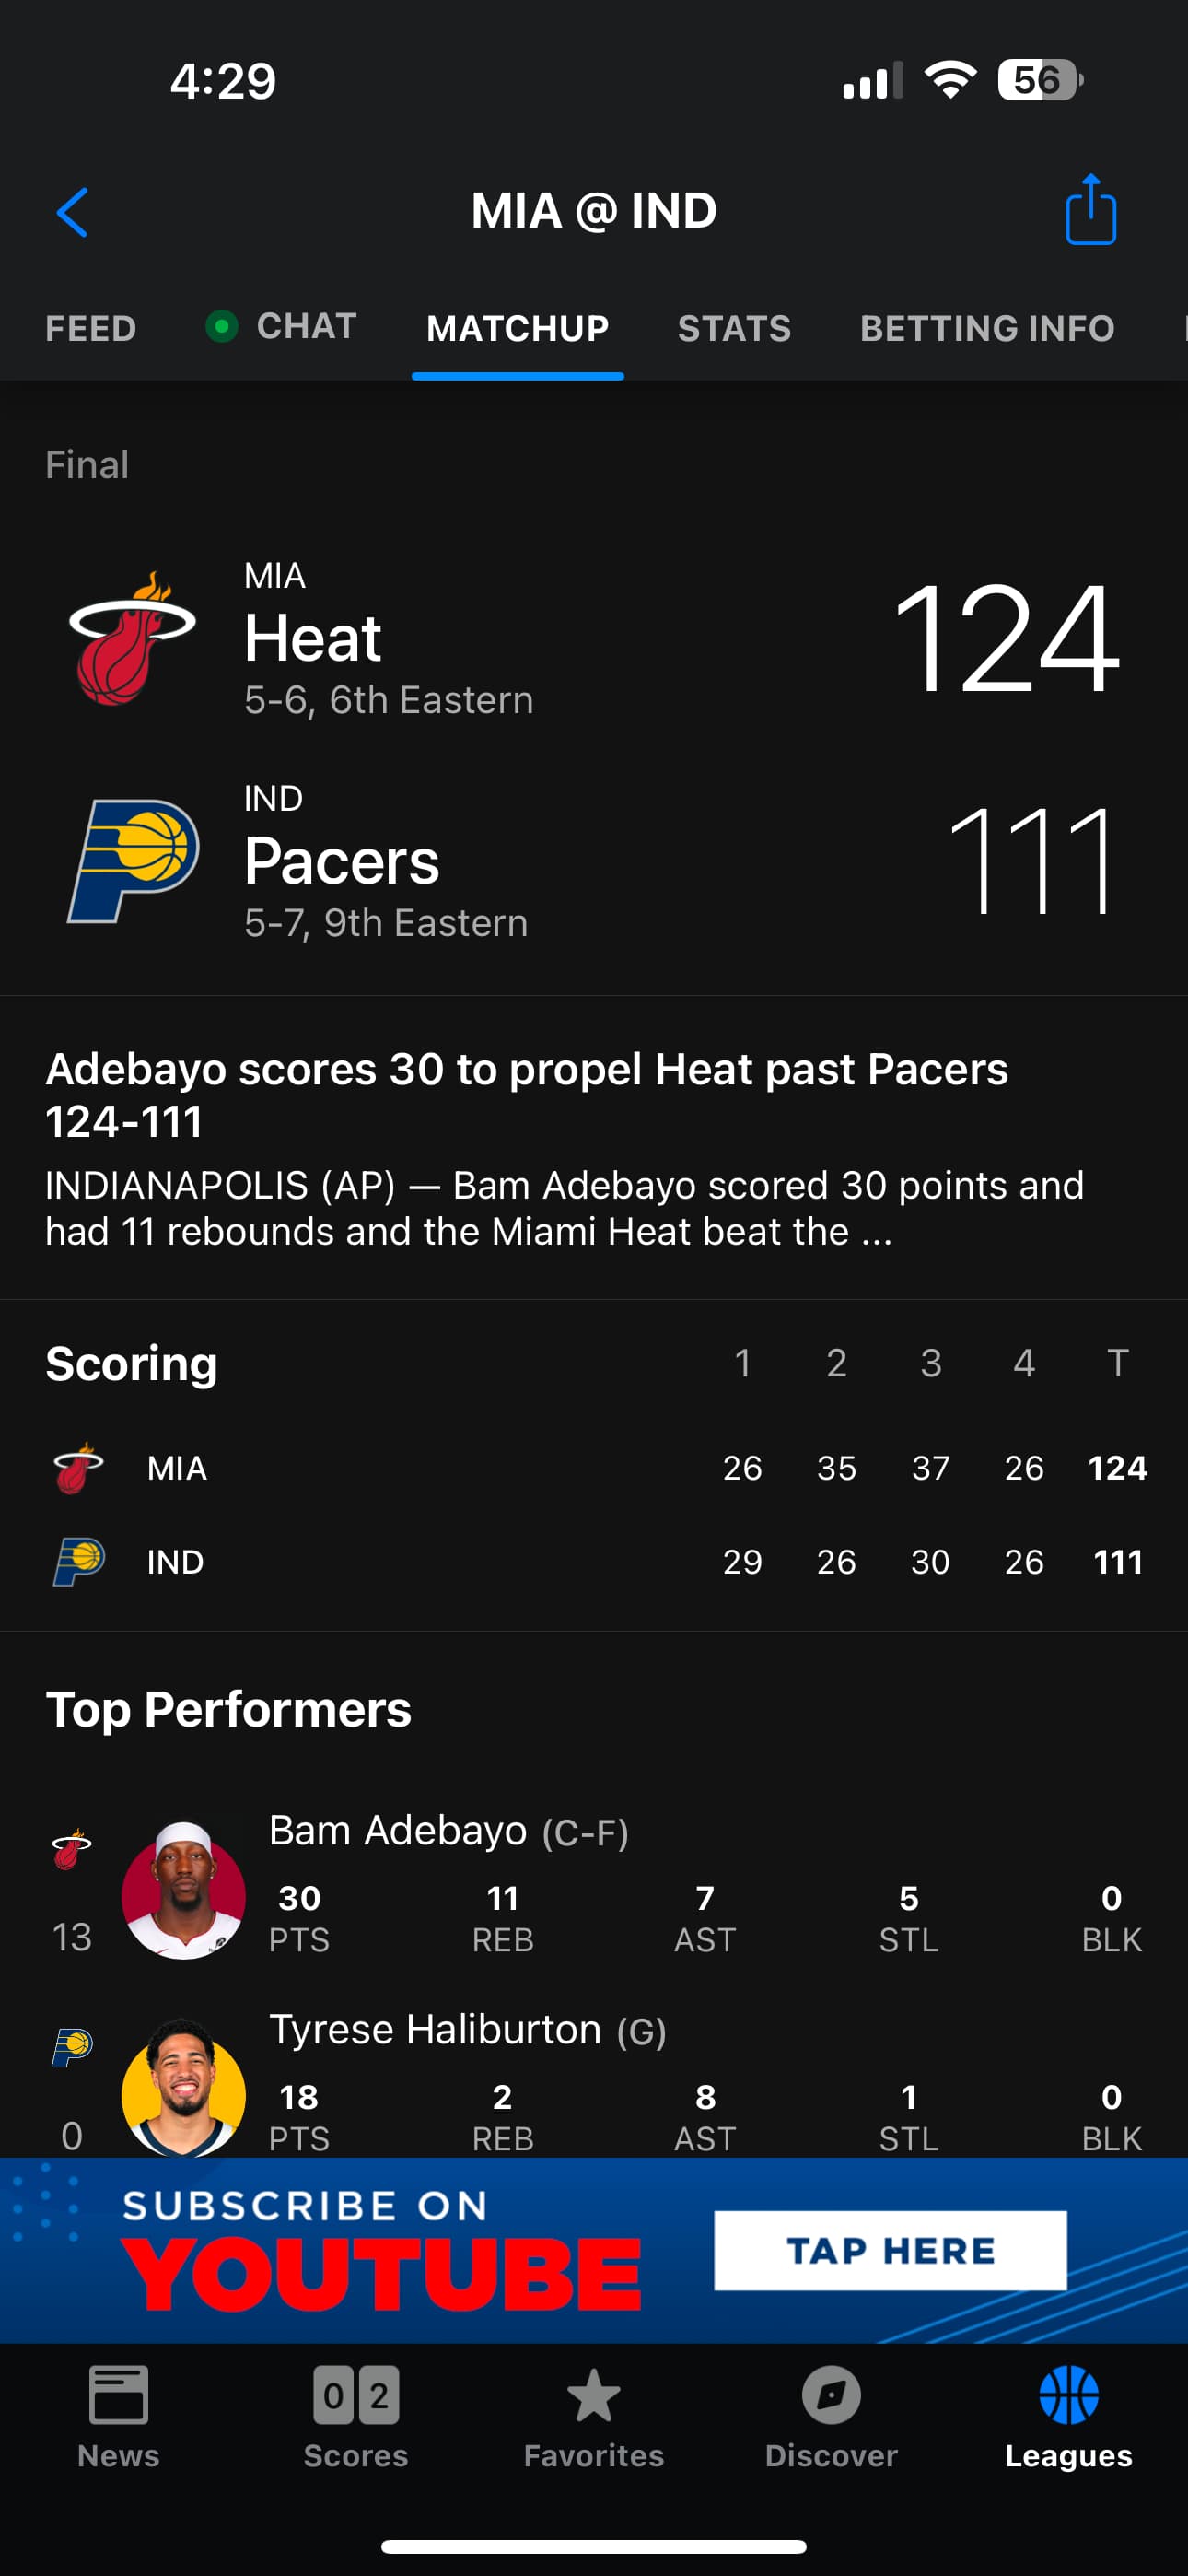Open the Discover compass icon
The height and width of the screenshot is (2576, 1188).
click(x=831, y=2396)
